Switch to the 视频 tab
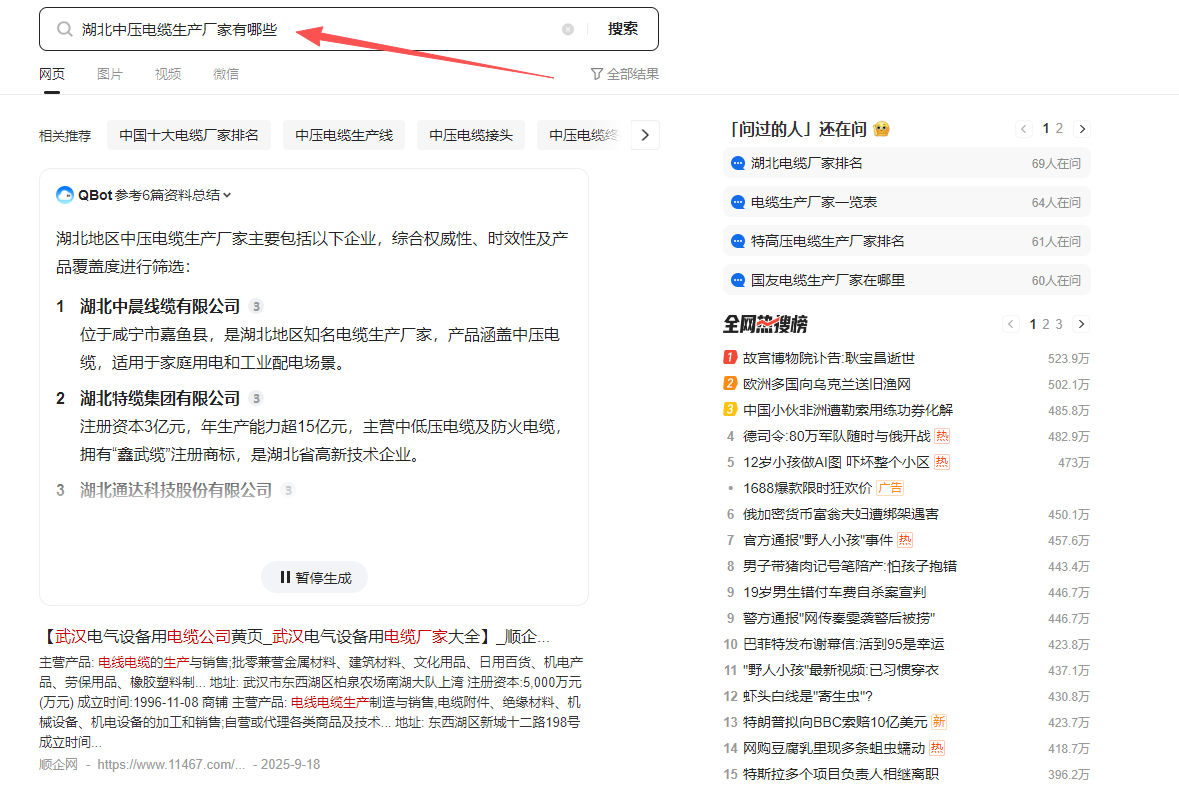This screenshot has width=1179, height=801. (x=168, y=74)
